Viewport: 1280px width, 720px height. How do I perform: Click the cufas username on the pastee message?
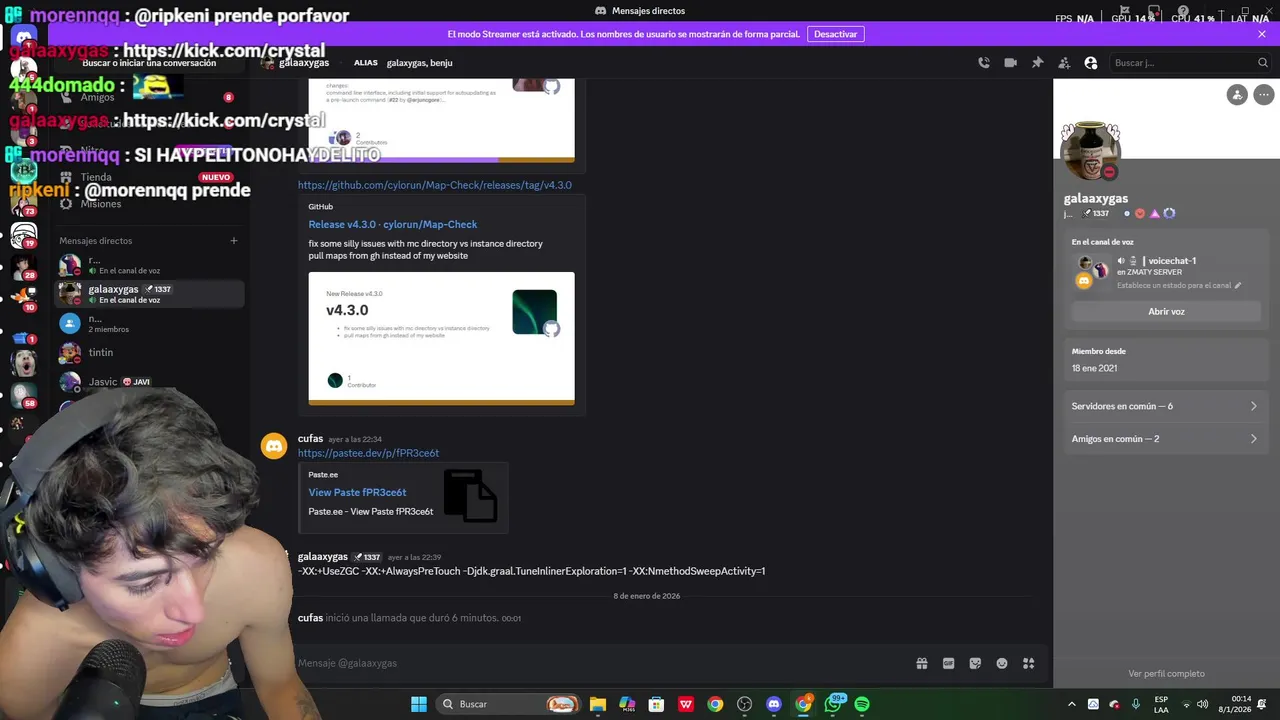(310, 439)
